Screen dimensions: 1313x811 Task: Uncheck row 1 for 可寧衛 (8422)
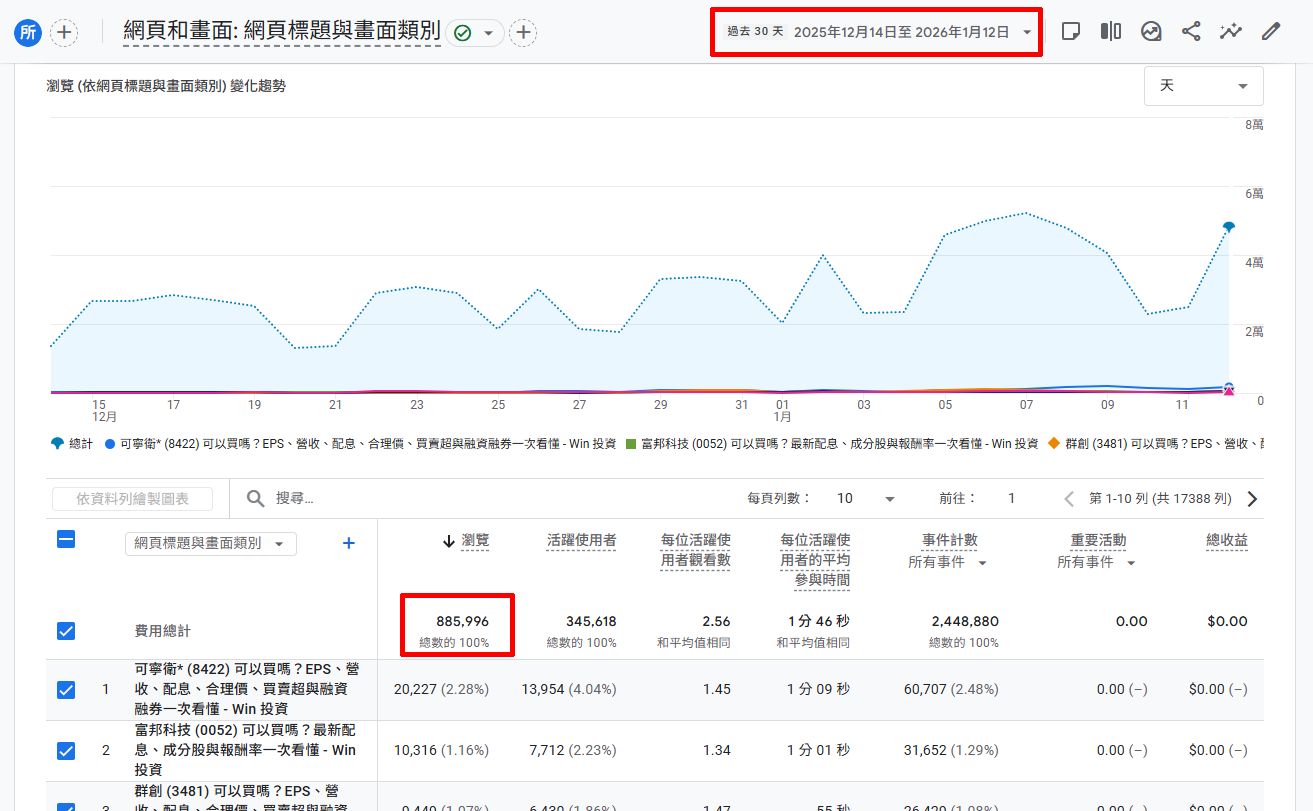65,689
